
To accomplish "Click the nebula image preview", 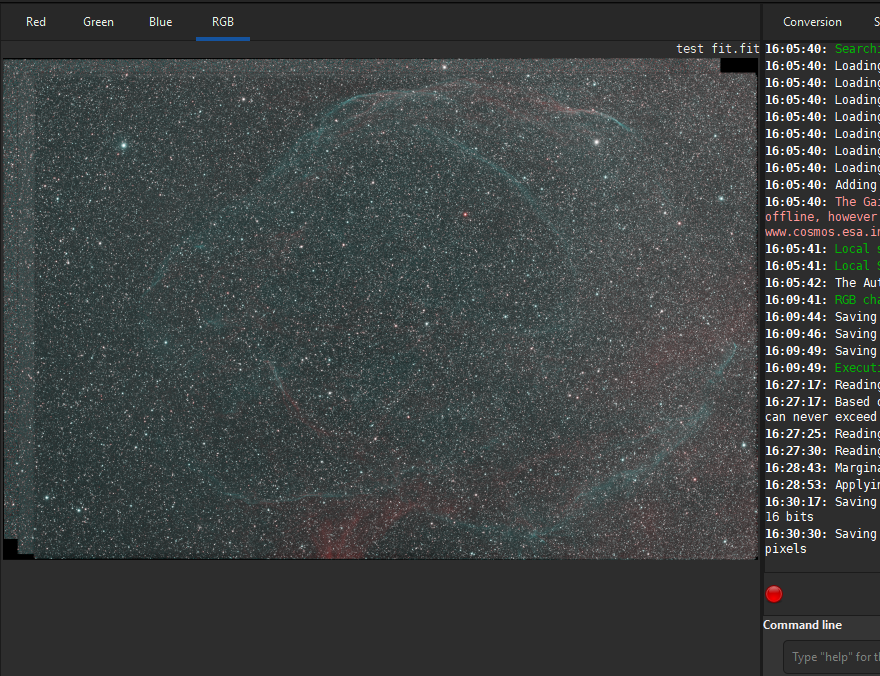I will (381, 309).
